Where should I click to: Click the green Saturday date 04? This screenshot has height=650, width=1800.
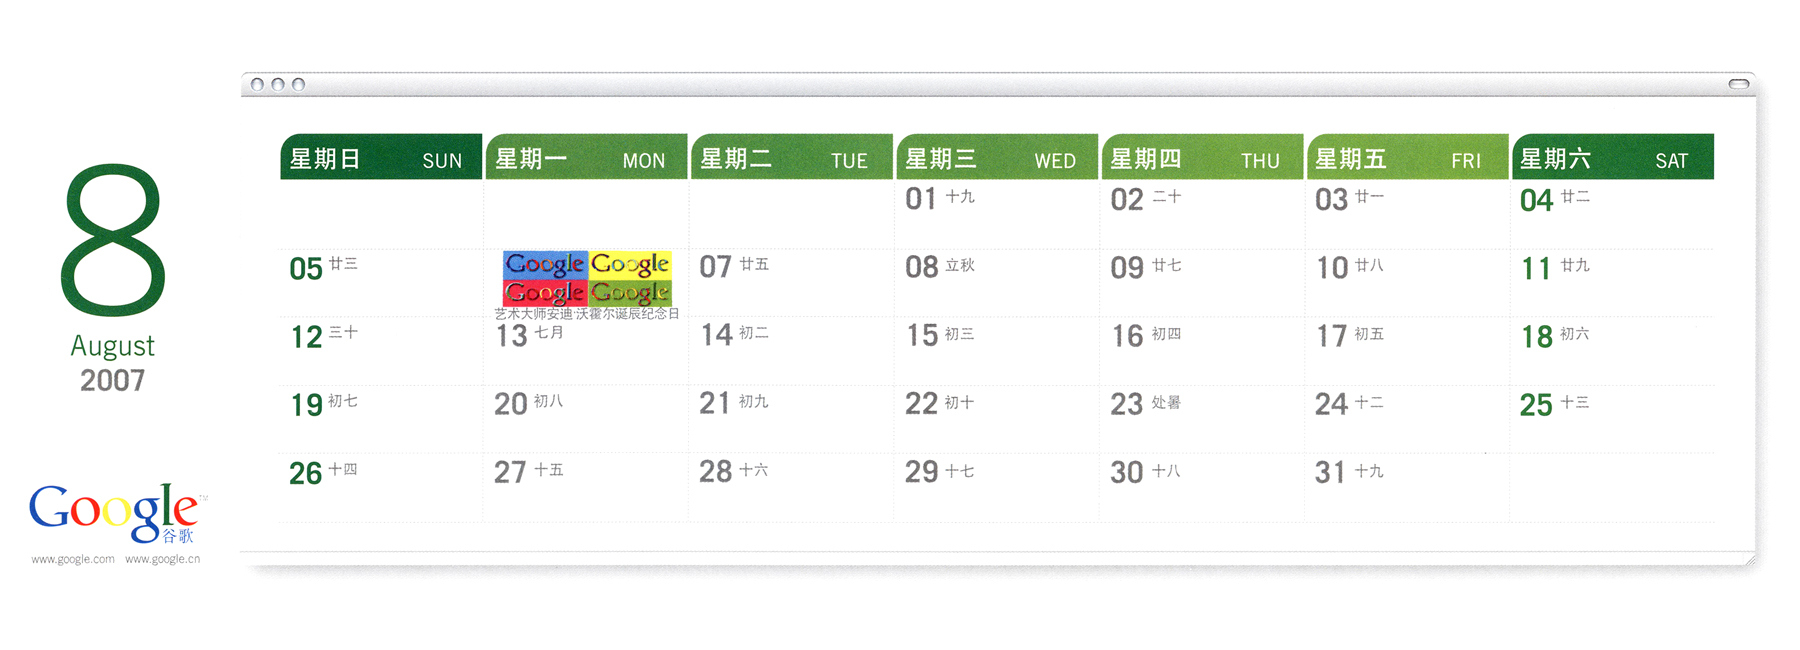1537,200
